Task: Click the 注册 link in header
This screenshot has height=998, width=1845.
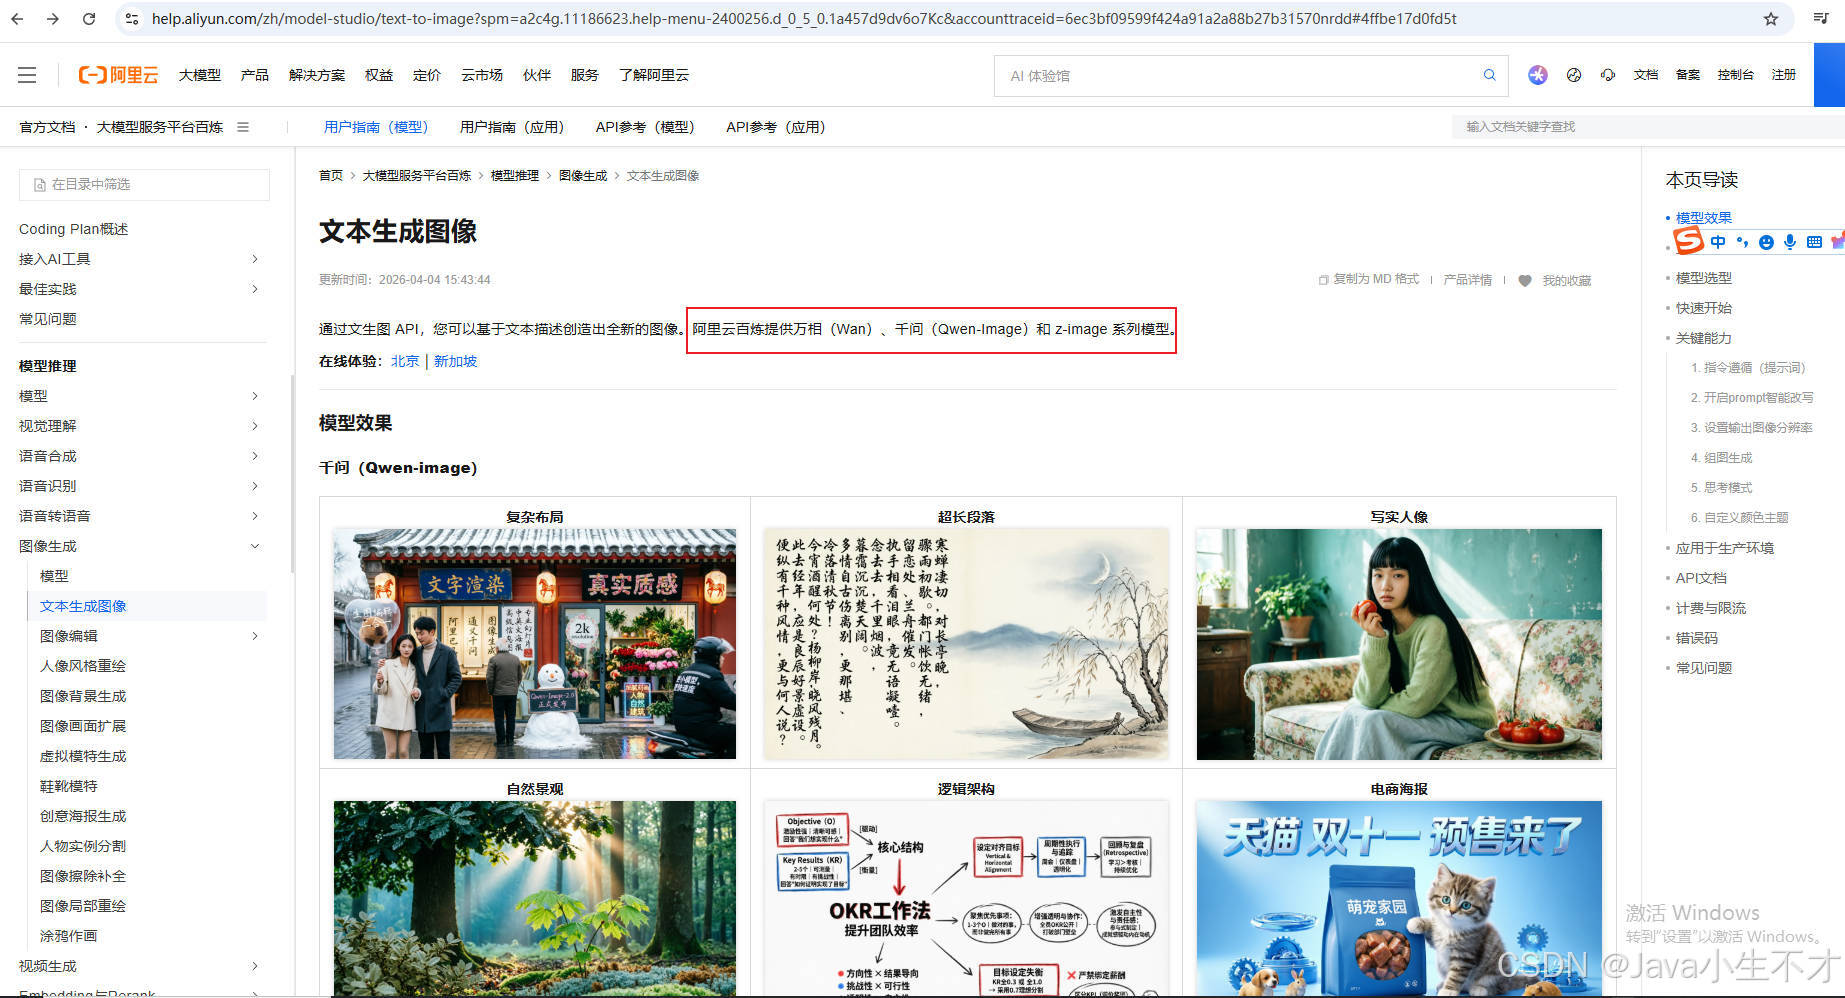Action: [x=1784, y=75]
